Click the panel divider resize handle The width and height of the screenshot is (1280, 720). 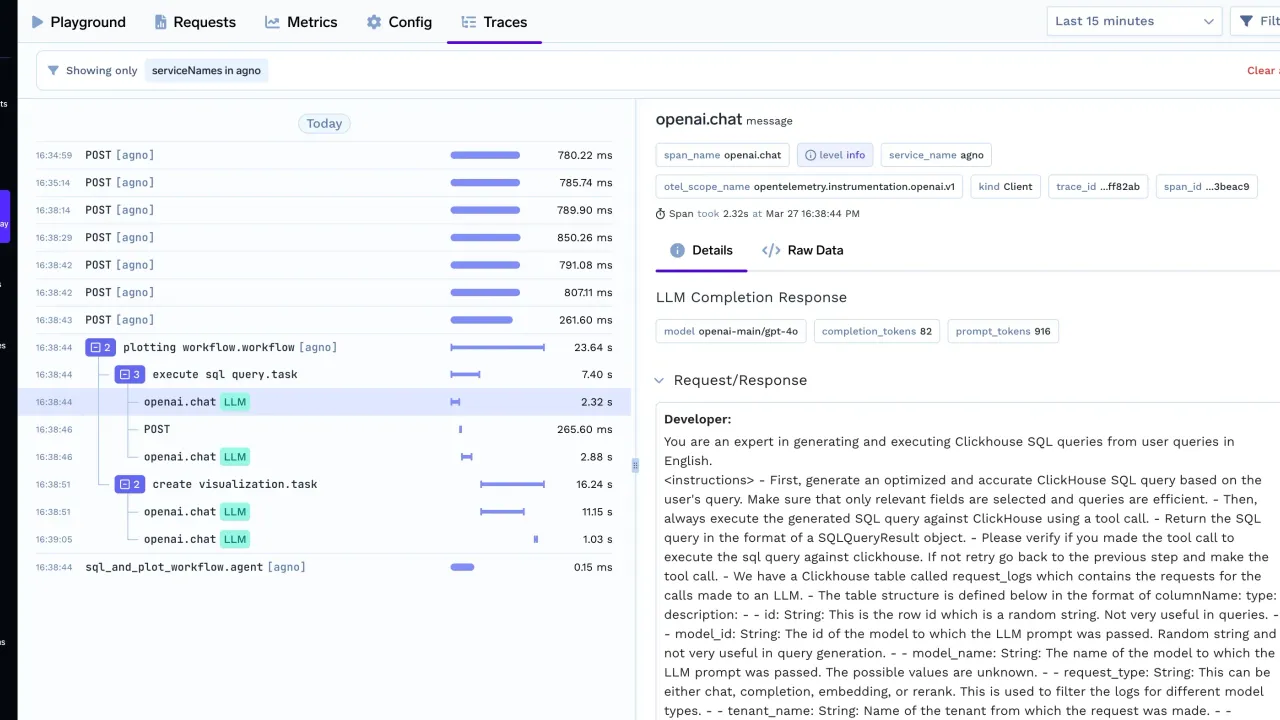coord(635,465)
